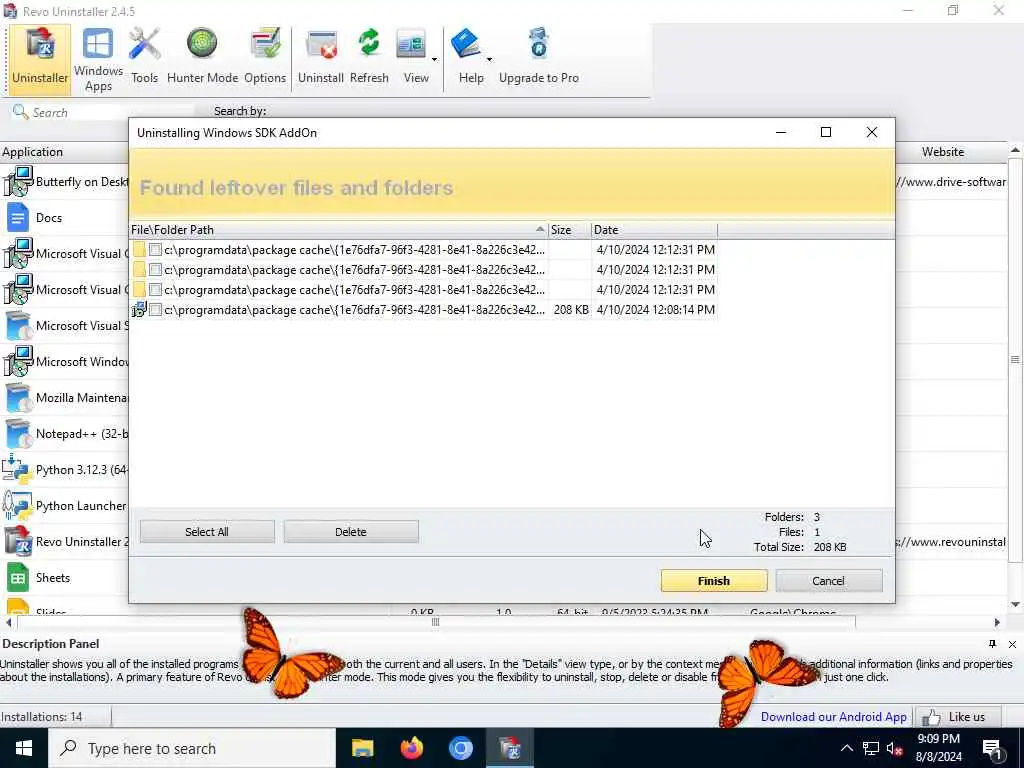This screenshot has width=1024, height=768.
Task: Check the 208 KB leftover file checkbox
Action: pos(155,310)
